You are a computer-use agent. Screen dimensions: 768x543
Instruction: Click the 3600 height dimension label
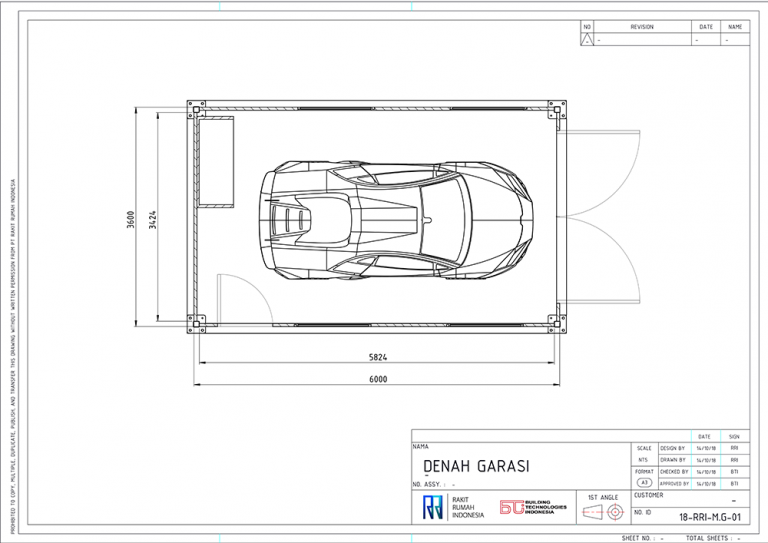click(131, 219)
